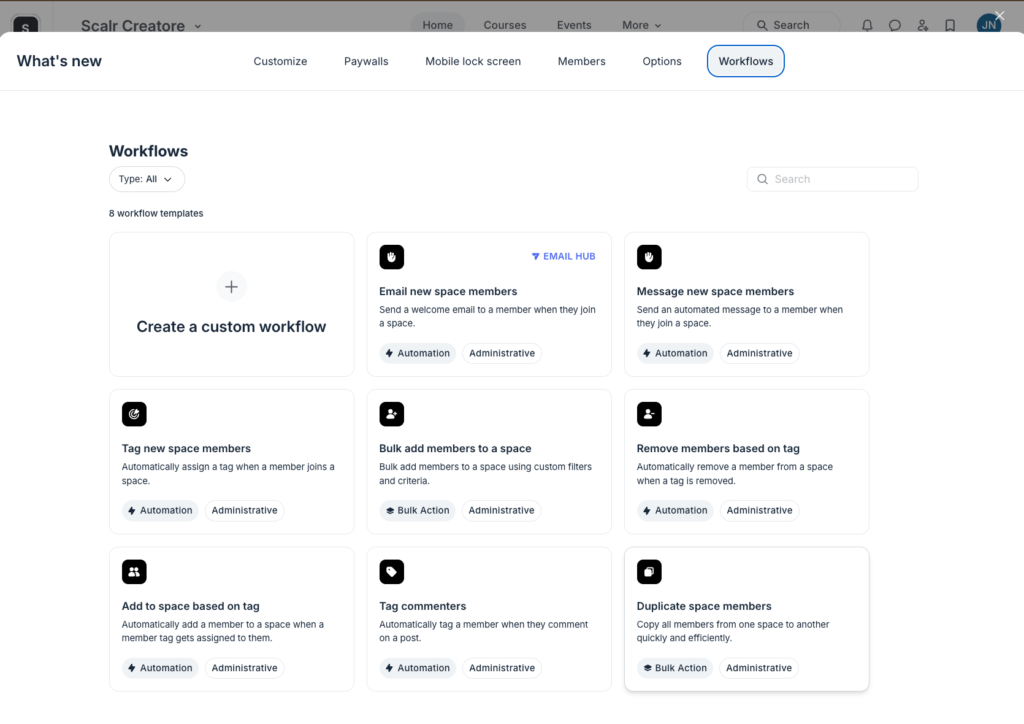The image size is (1024, 724).
Task: Open the Mobile lock screen tab
Action: (x=473, y=61)
